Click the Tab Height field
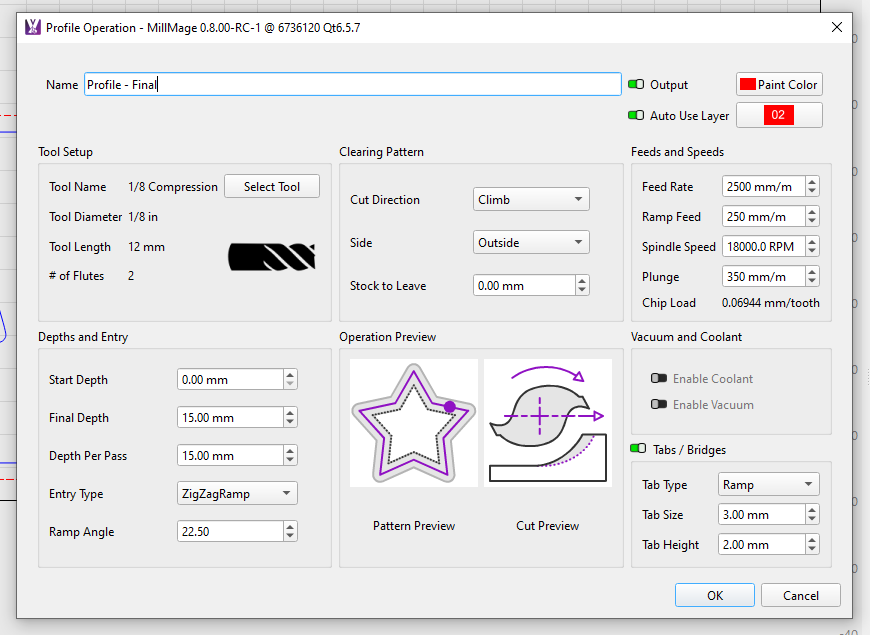Image resolution: width=870 pixels, height=635 pixels. click(x=761, y=545)
